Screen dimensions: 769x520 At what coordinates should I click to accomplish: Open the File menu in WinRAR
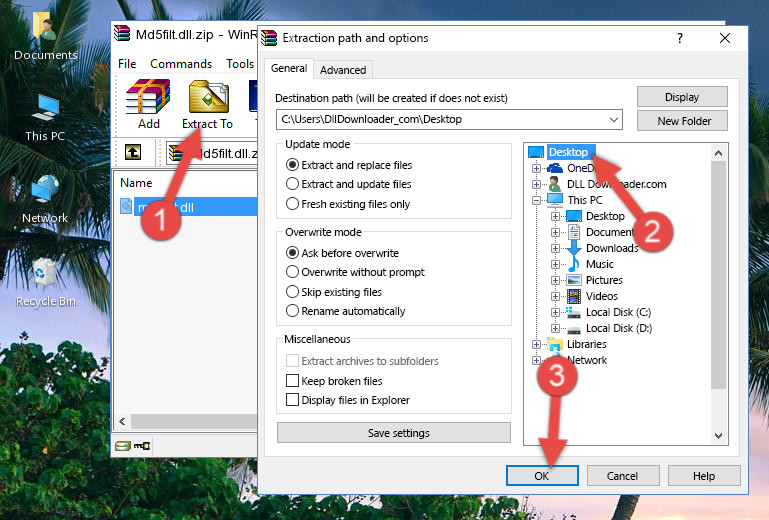(x=127, y=64)
